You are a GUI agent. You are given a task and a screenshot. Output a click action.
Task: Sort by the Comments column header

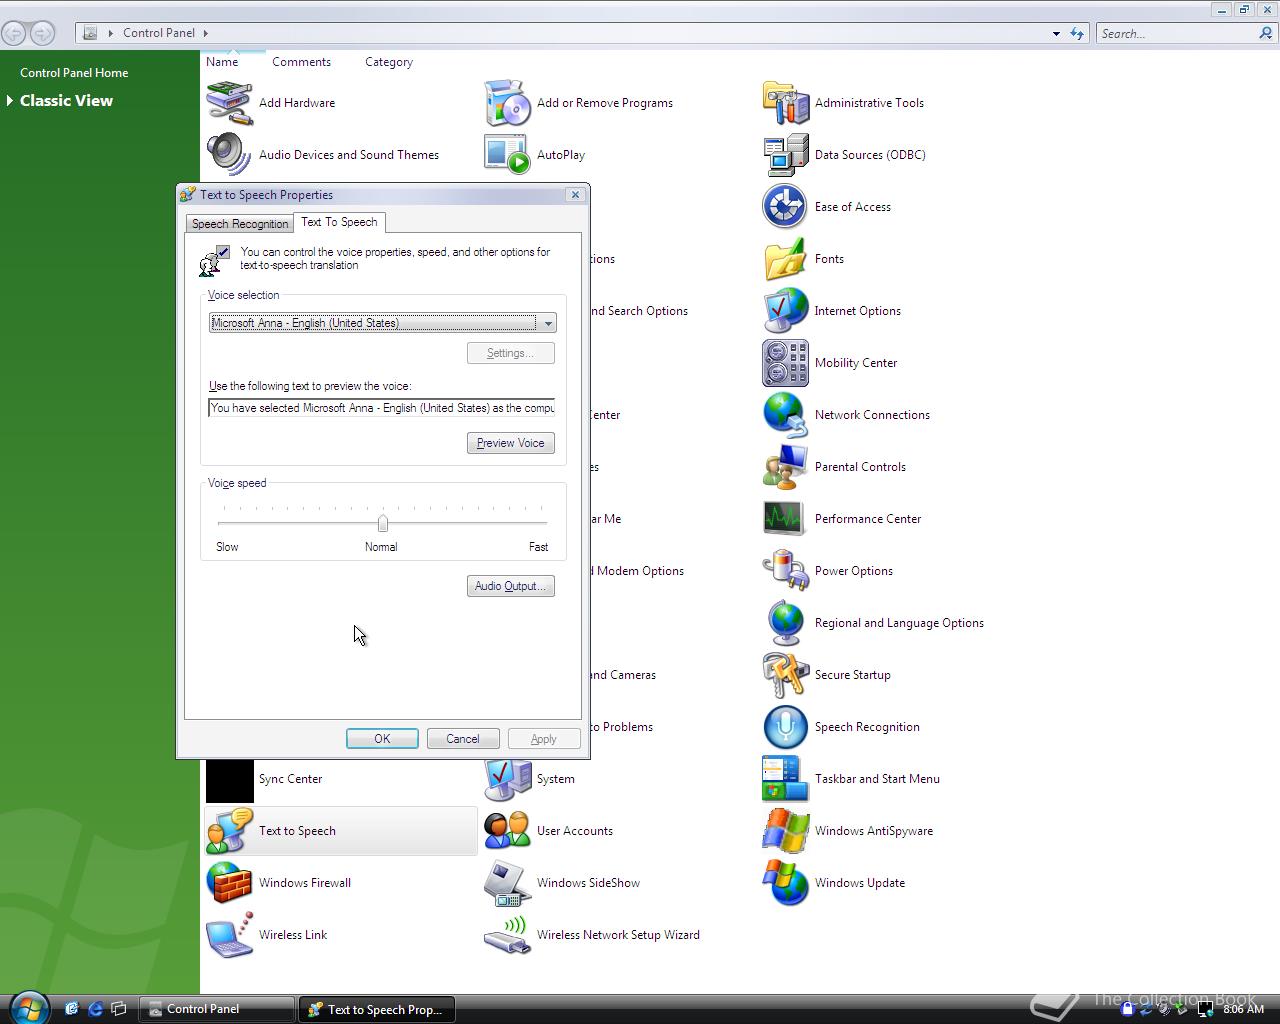click(301, 62)
